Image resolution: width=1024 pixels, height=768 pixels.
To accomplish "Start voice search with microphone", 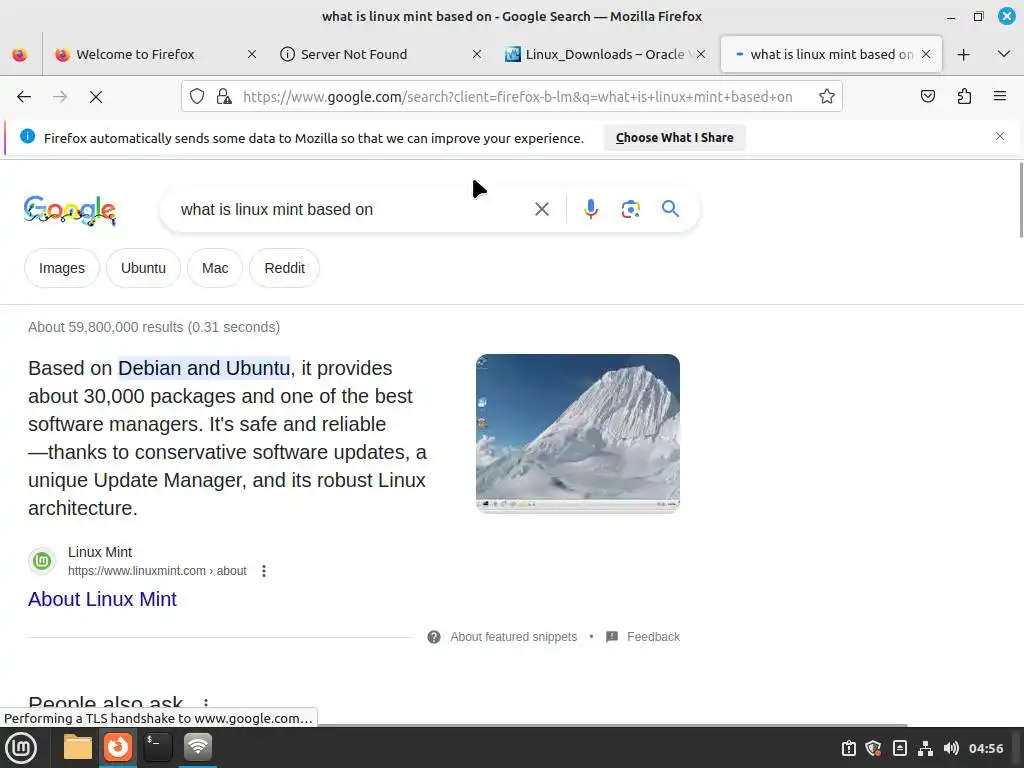I will (x=591, y=209).
